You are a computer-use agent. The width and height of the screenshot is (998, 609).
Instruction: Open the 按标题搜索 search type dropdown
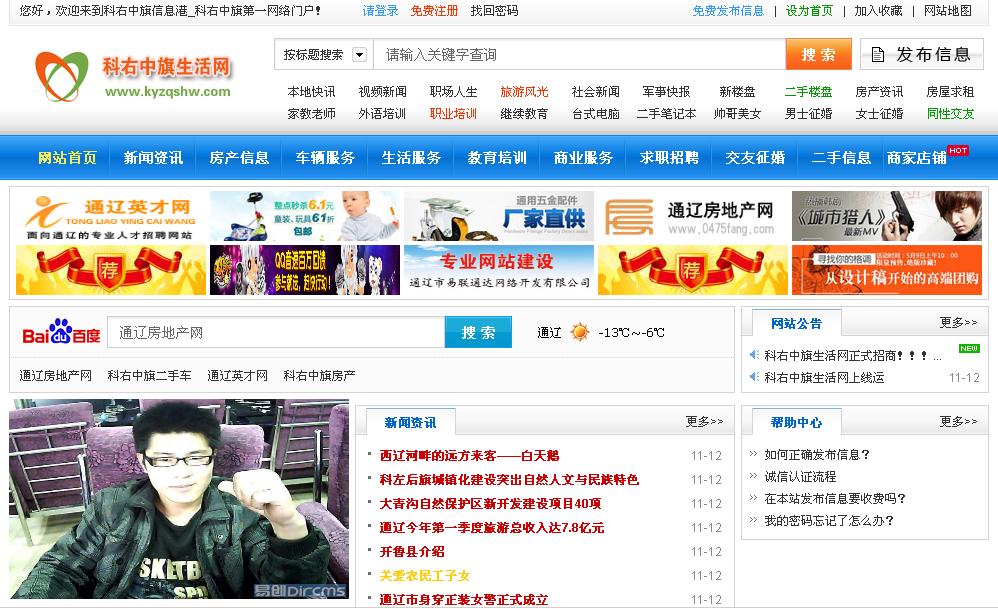(x=359, y=55)
